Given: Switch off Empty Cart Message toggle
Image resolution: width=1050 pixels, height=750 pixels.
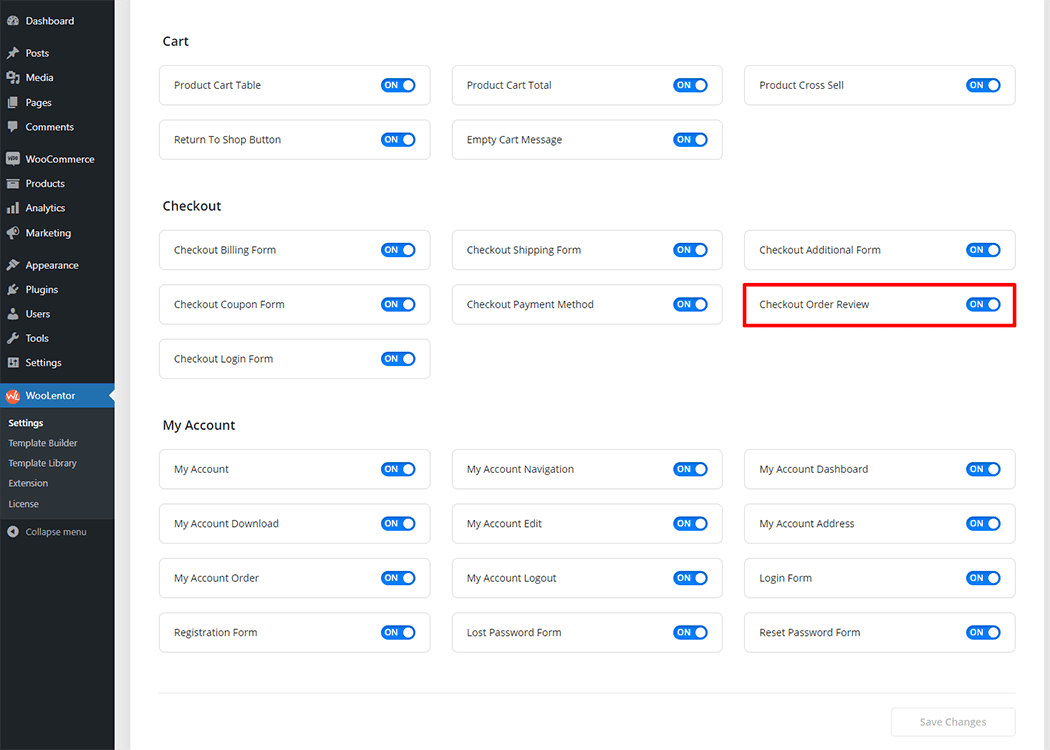Looking at the screenshot, I should (x=690, y=140).
